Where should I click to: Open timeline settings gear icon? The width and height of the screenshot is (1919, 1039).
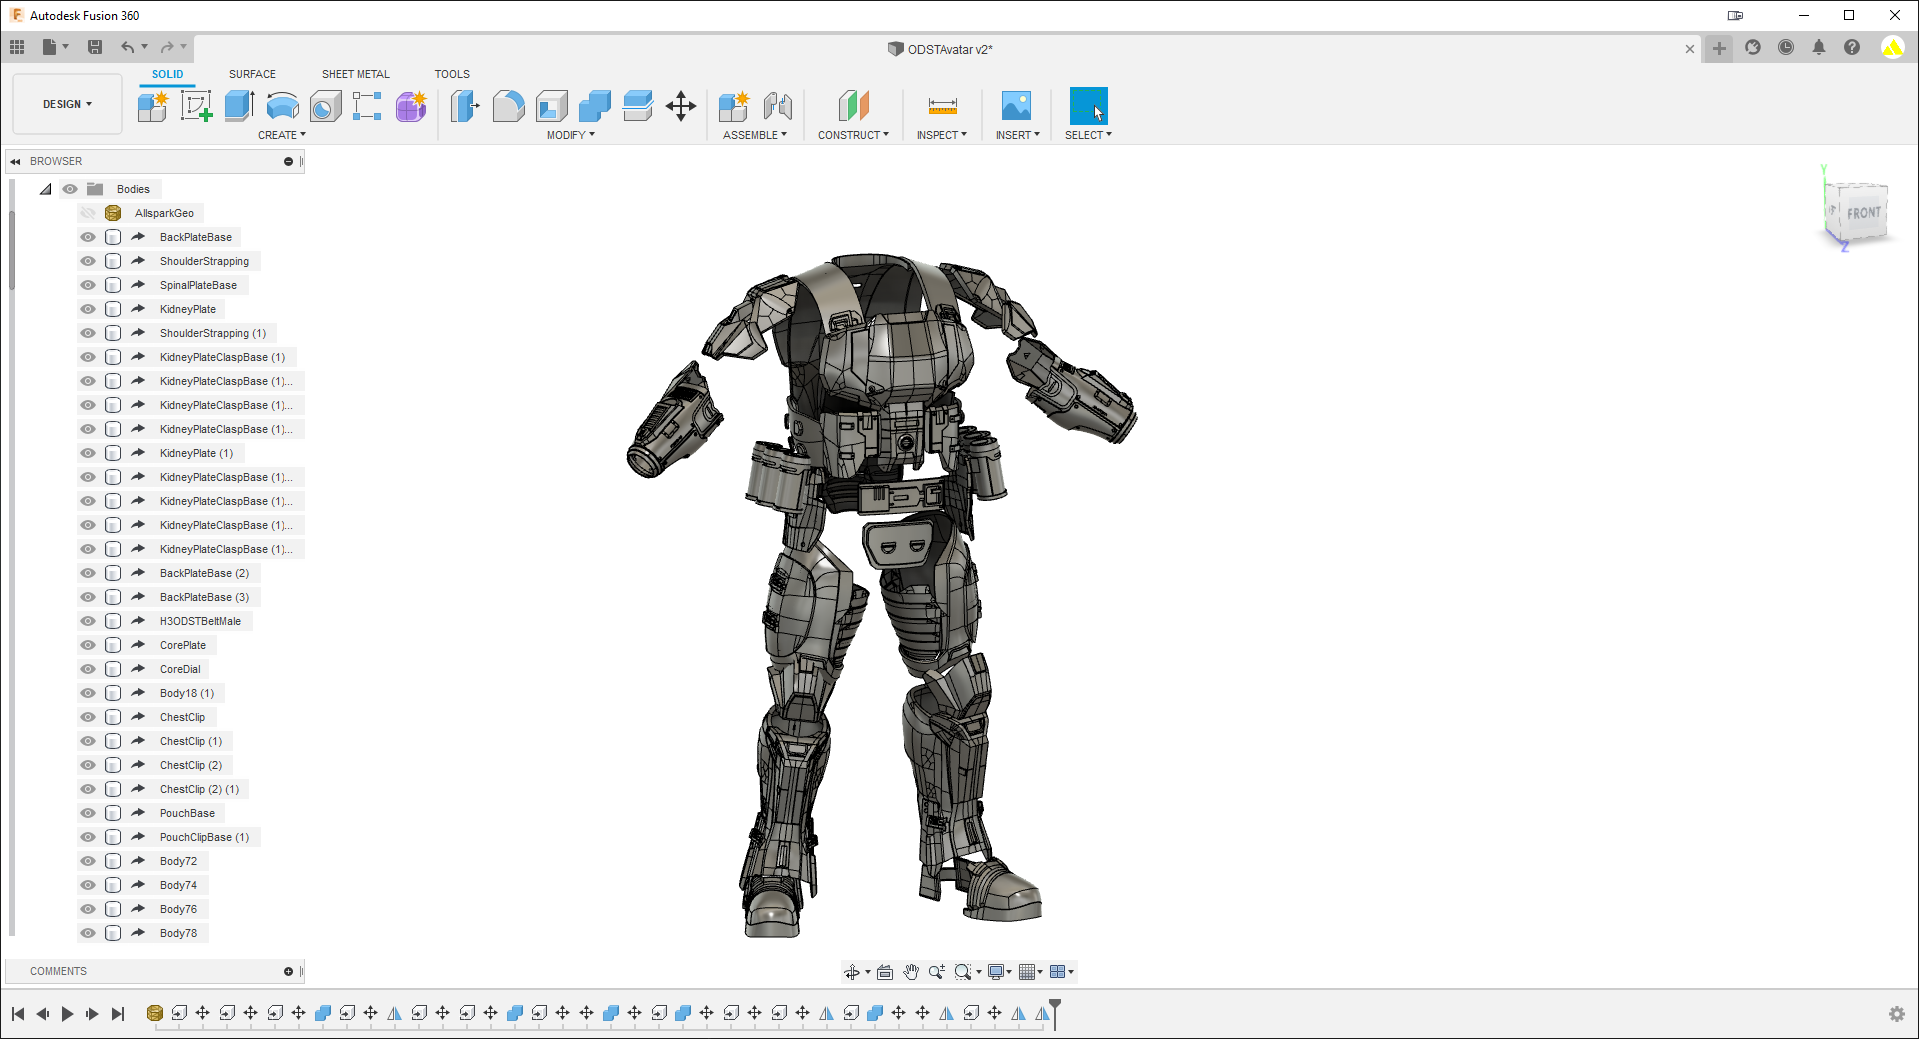pos(1896,1014)
